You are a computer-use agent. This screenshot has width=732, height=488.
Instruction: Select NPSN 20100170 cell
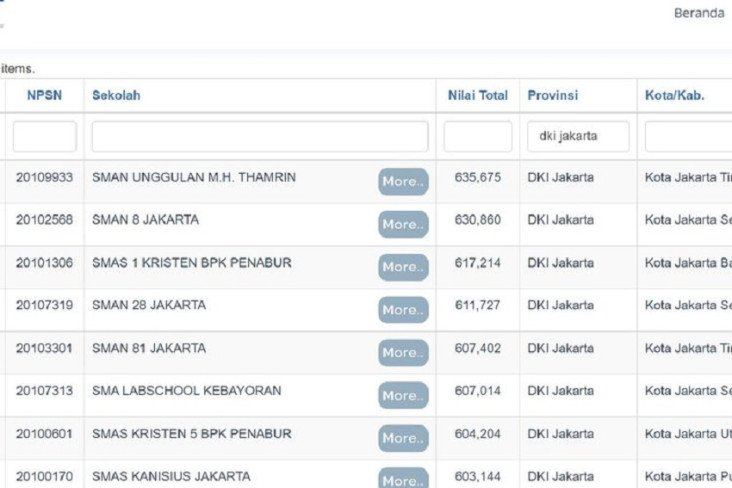point(44,476)
